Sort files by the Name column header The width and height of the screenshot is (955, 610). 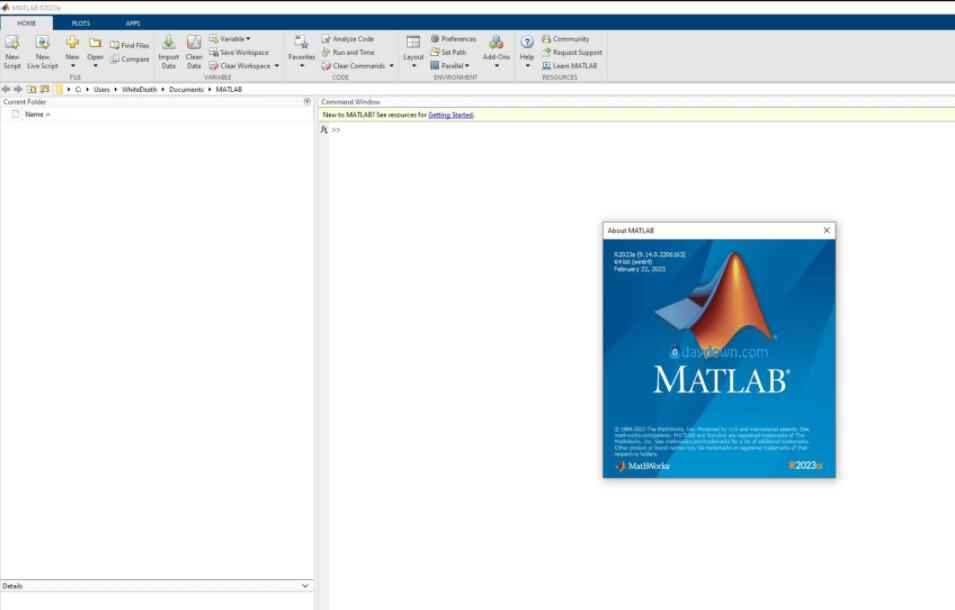coord(37,114)
